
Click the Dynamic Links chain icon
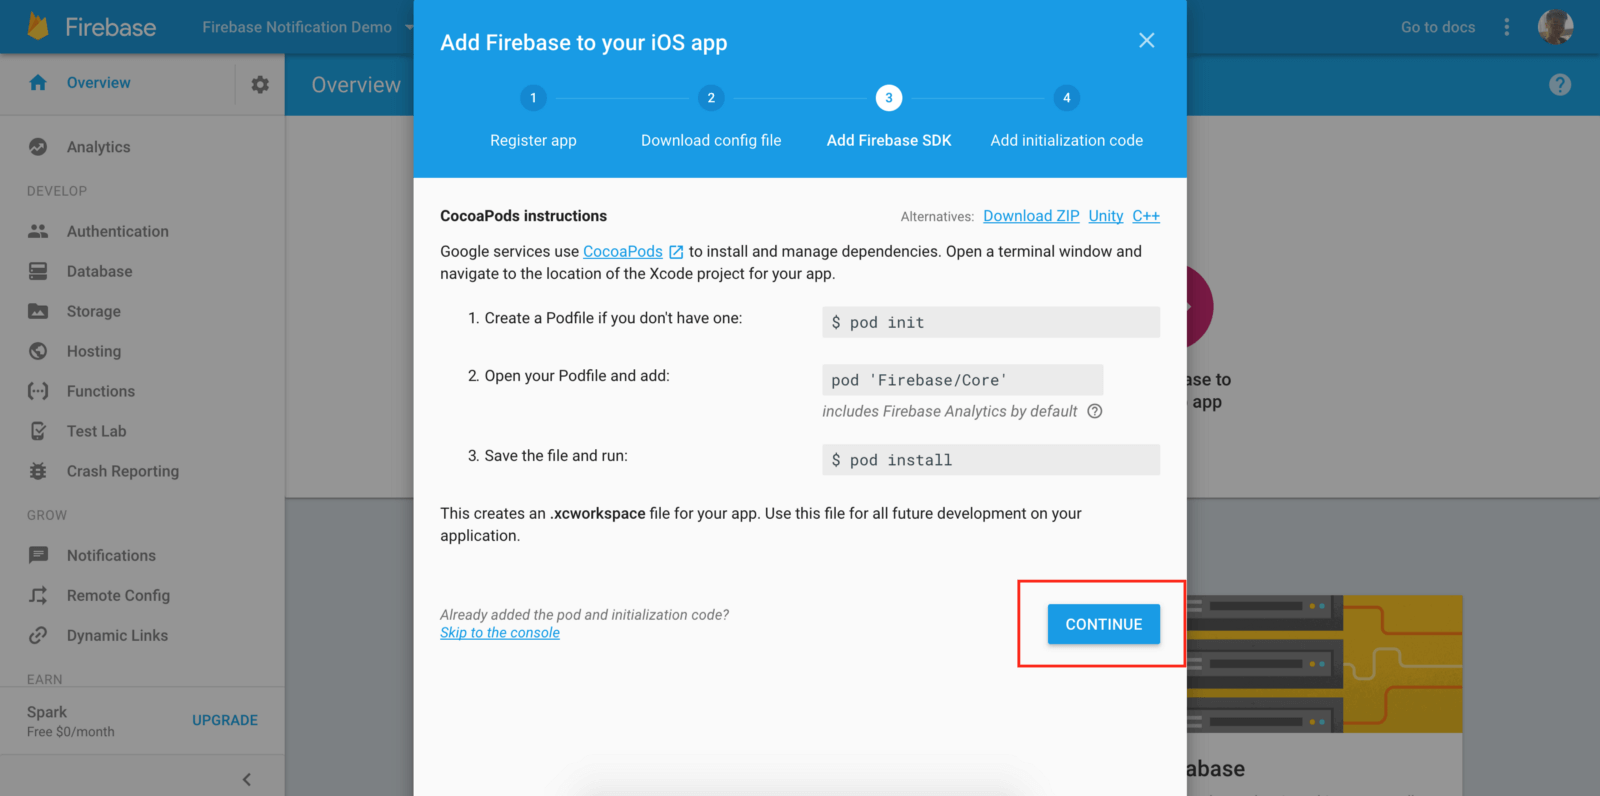click(38, 635)
